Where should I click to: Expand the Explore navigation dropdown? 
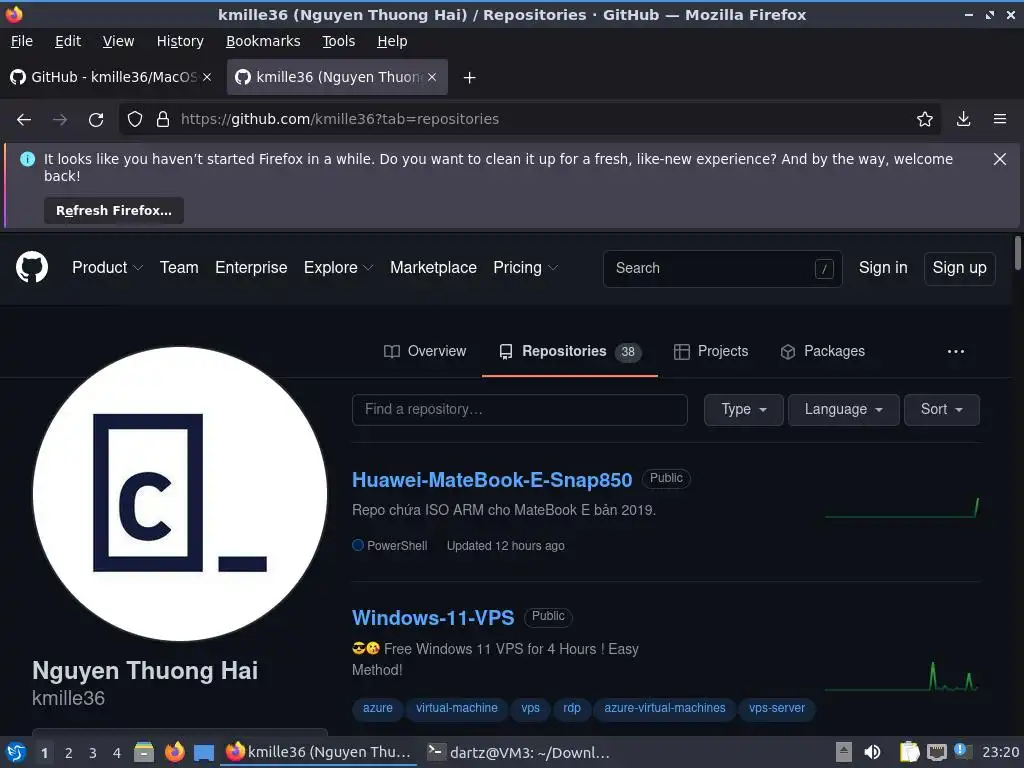tap(338, 268)
